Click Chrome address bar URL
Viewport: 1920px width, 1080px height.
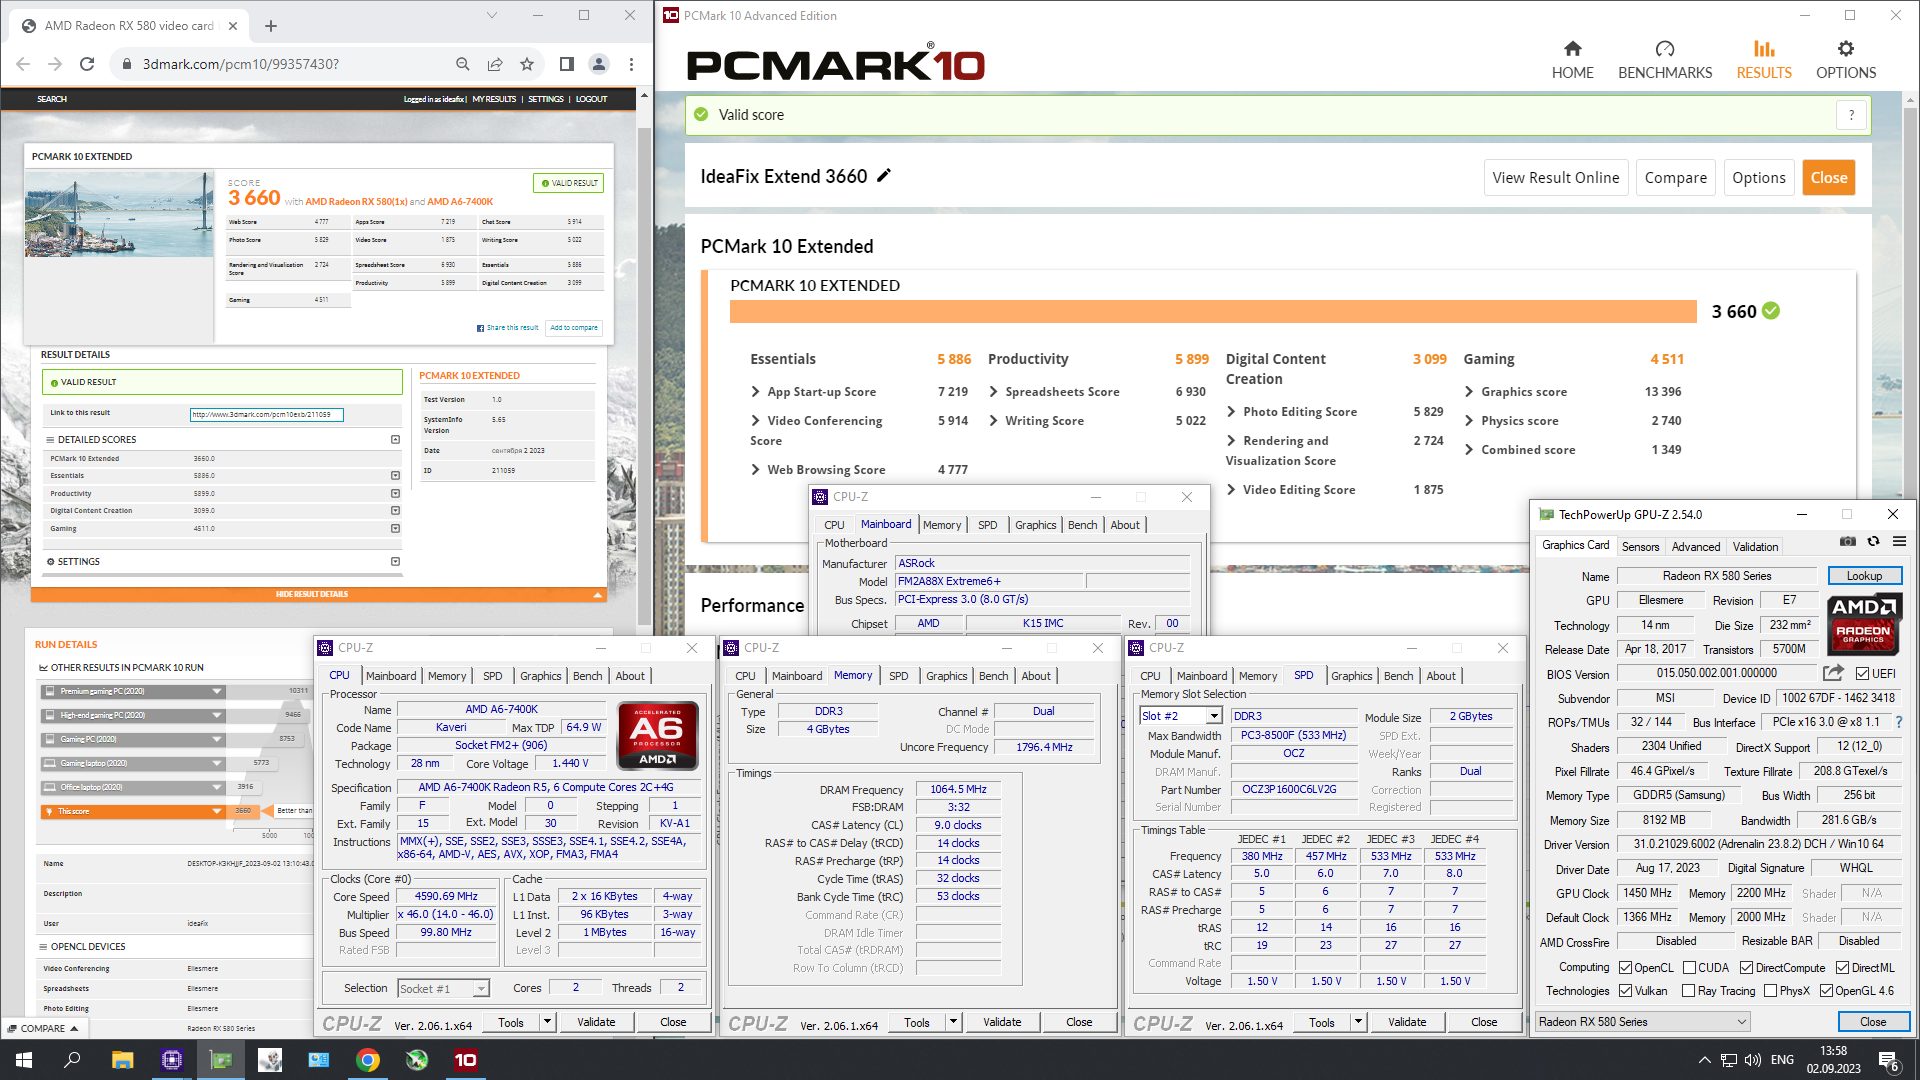240,64
